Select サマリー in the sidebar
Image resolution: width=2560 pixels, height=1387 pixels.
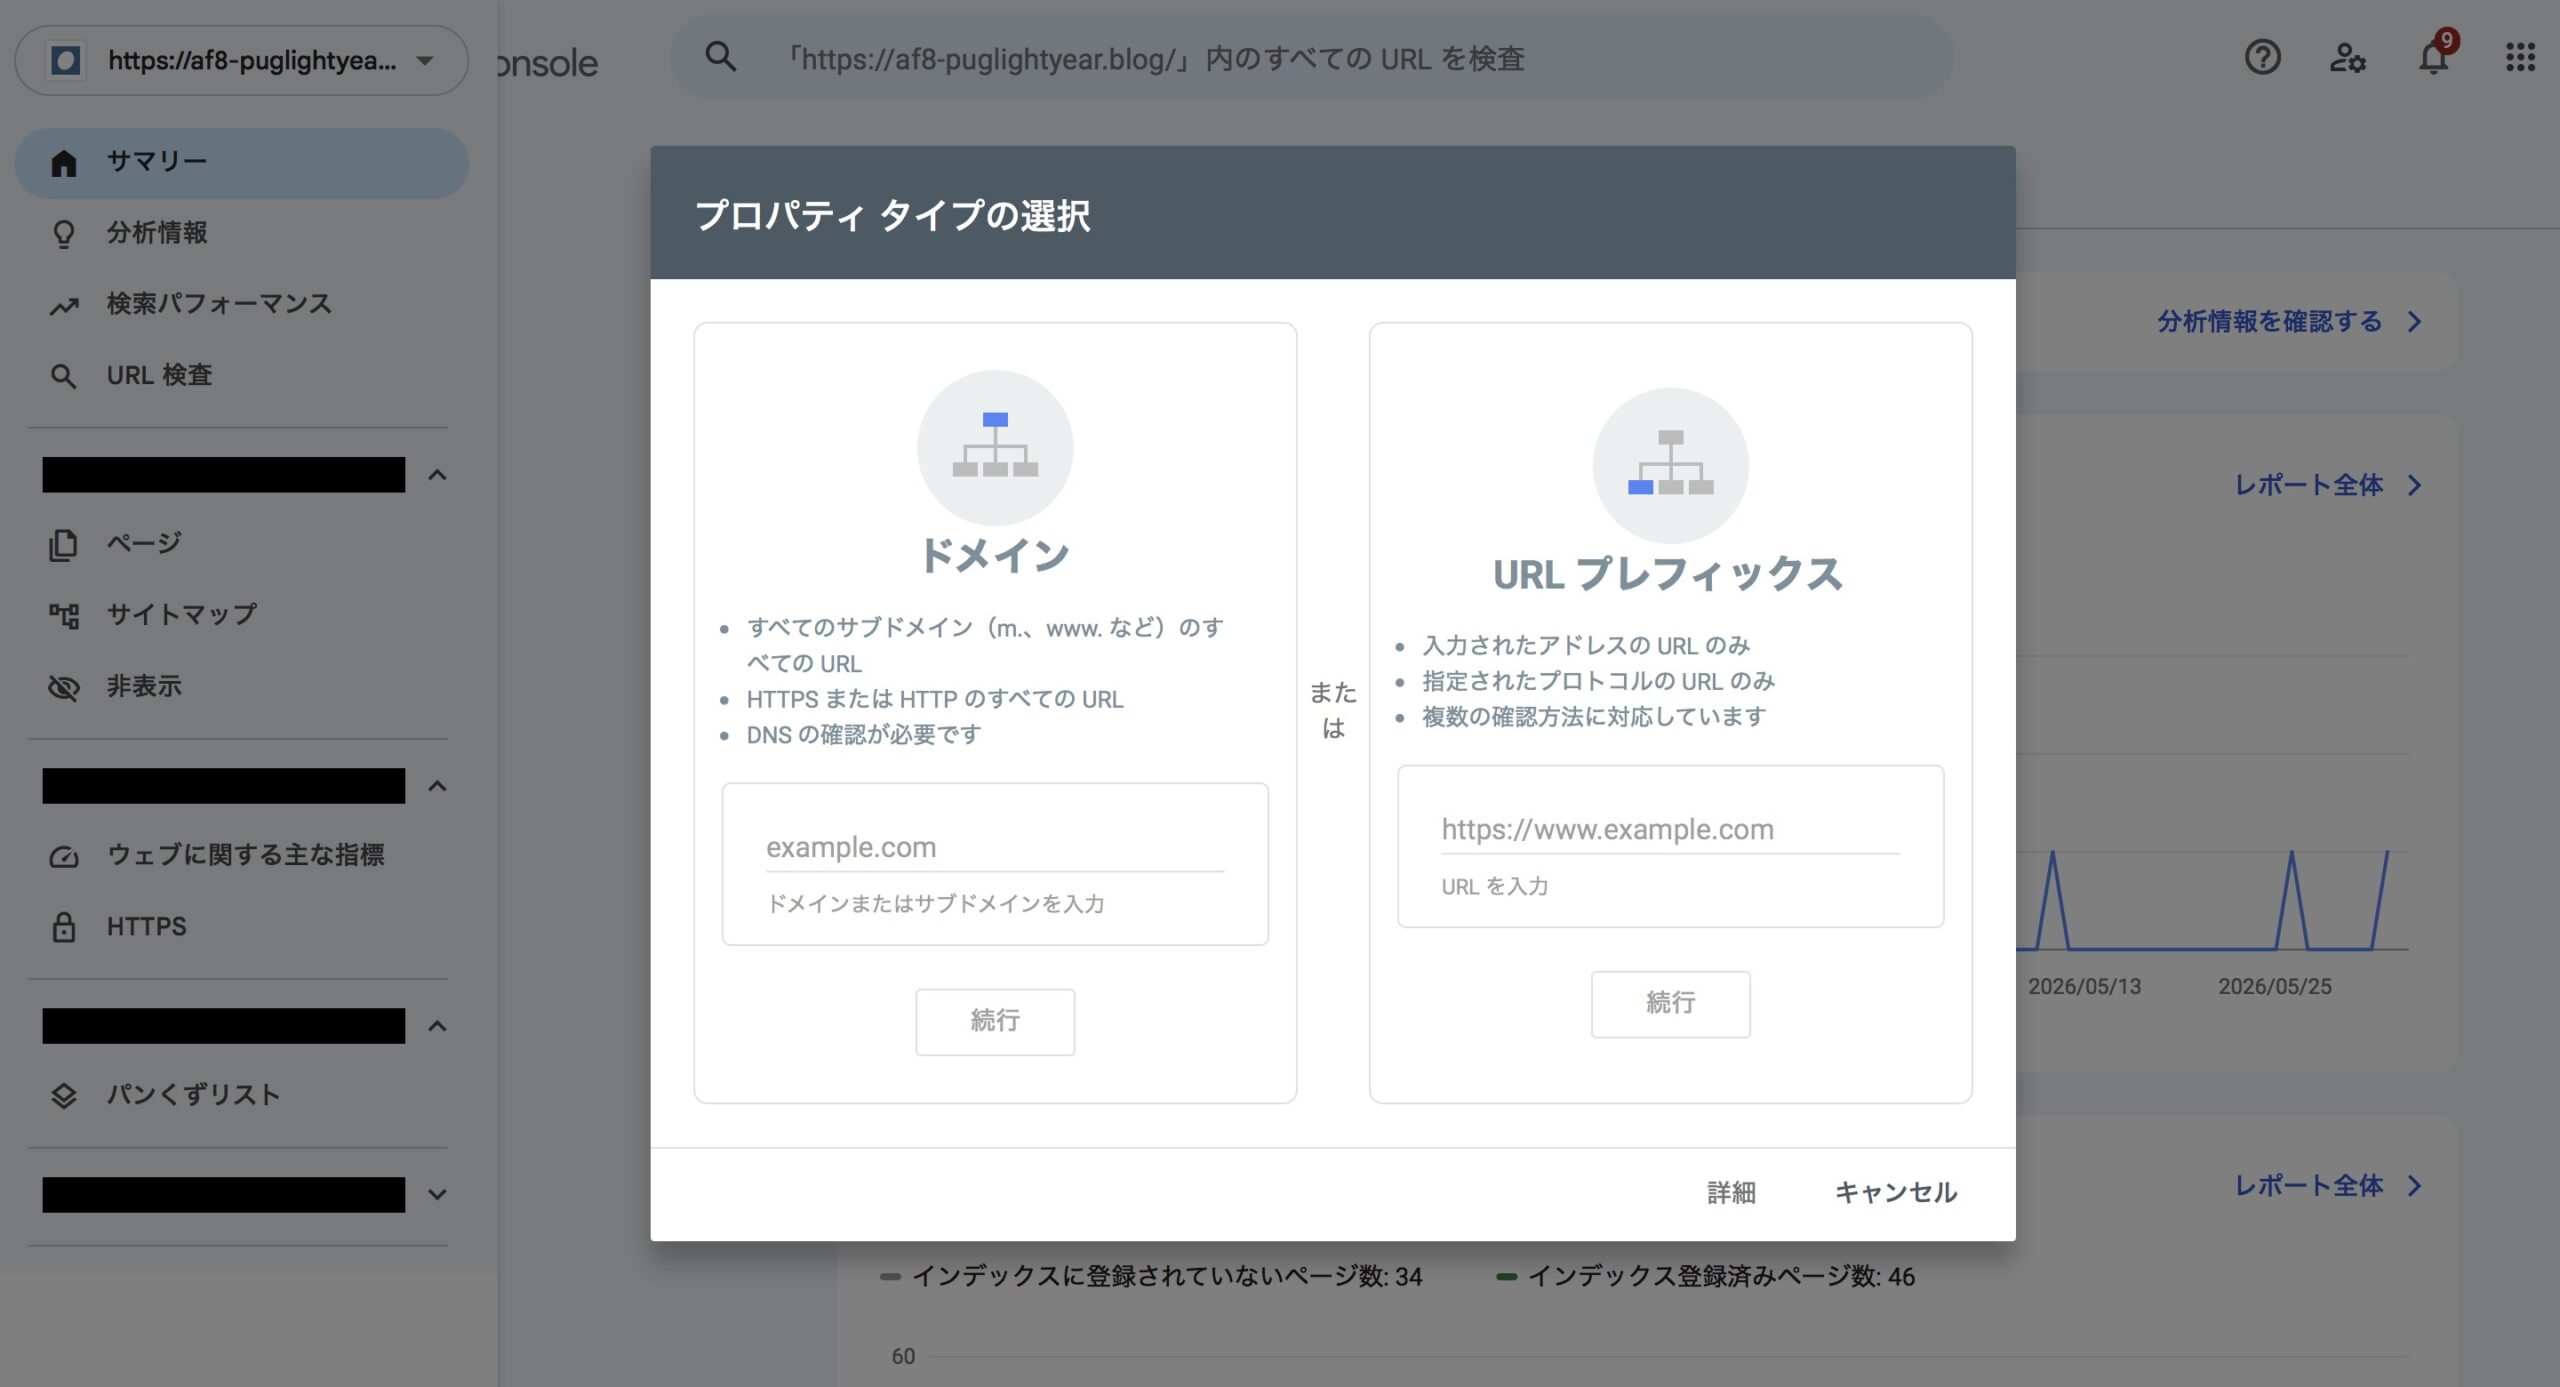coord(241,163)
